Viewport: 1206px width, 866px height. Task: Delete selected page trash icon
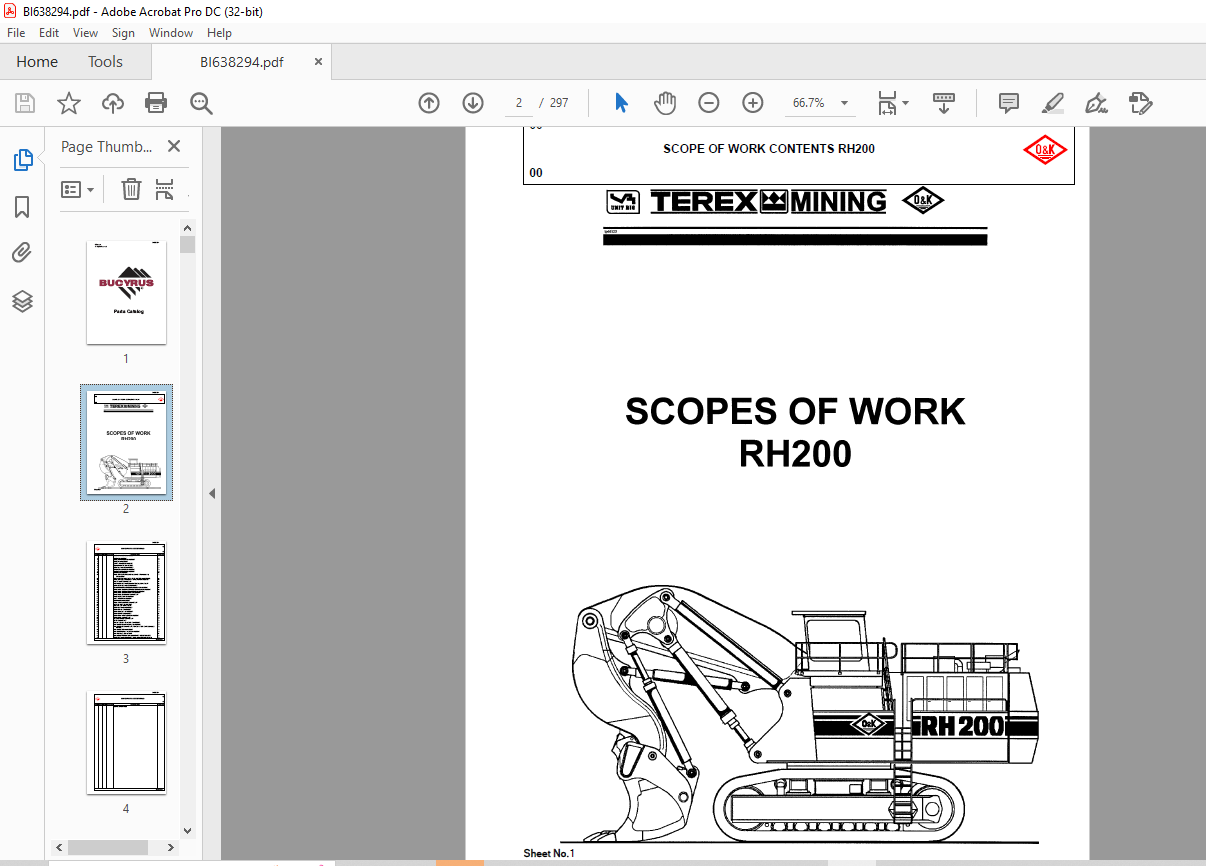click(x=131, y=189)
